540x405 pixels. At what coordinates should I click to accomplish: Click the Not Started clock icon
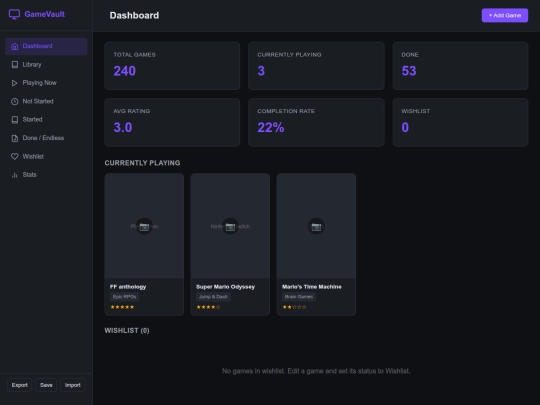[14, 101]
